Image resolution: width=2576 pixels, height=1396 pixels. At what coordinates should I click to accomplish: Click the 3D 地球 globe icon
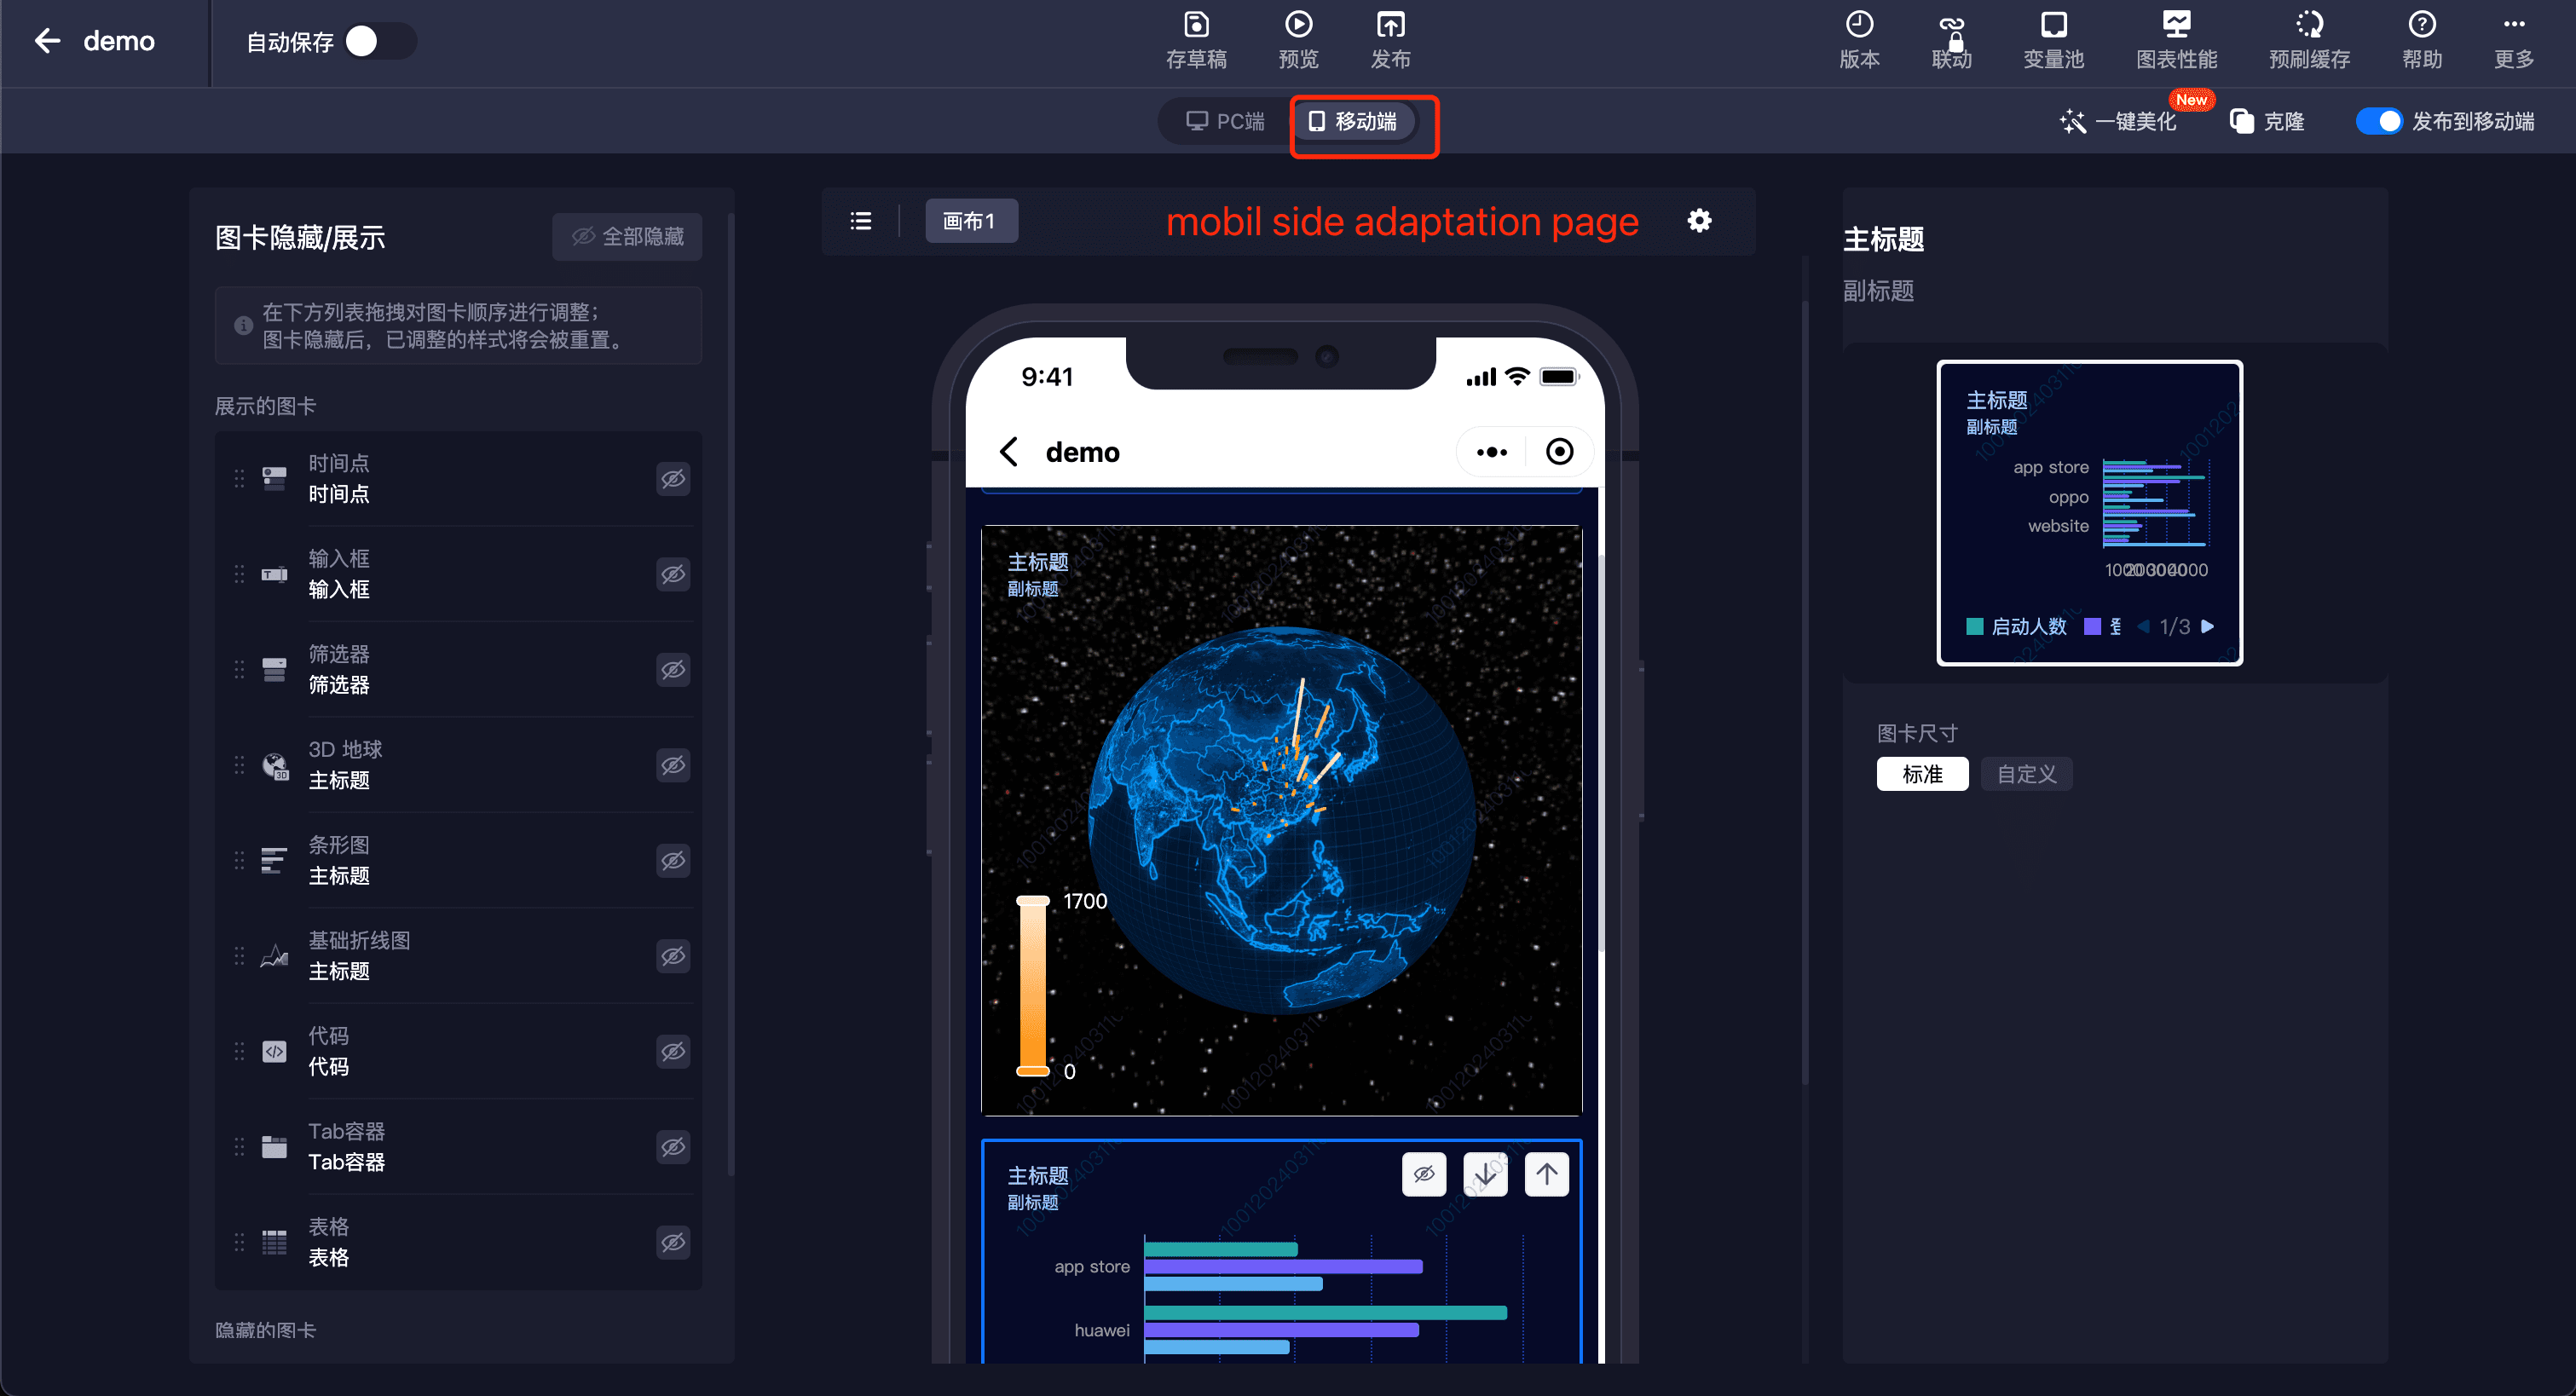pos(275,765)
